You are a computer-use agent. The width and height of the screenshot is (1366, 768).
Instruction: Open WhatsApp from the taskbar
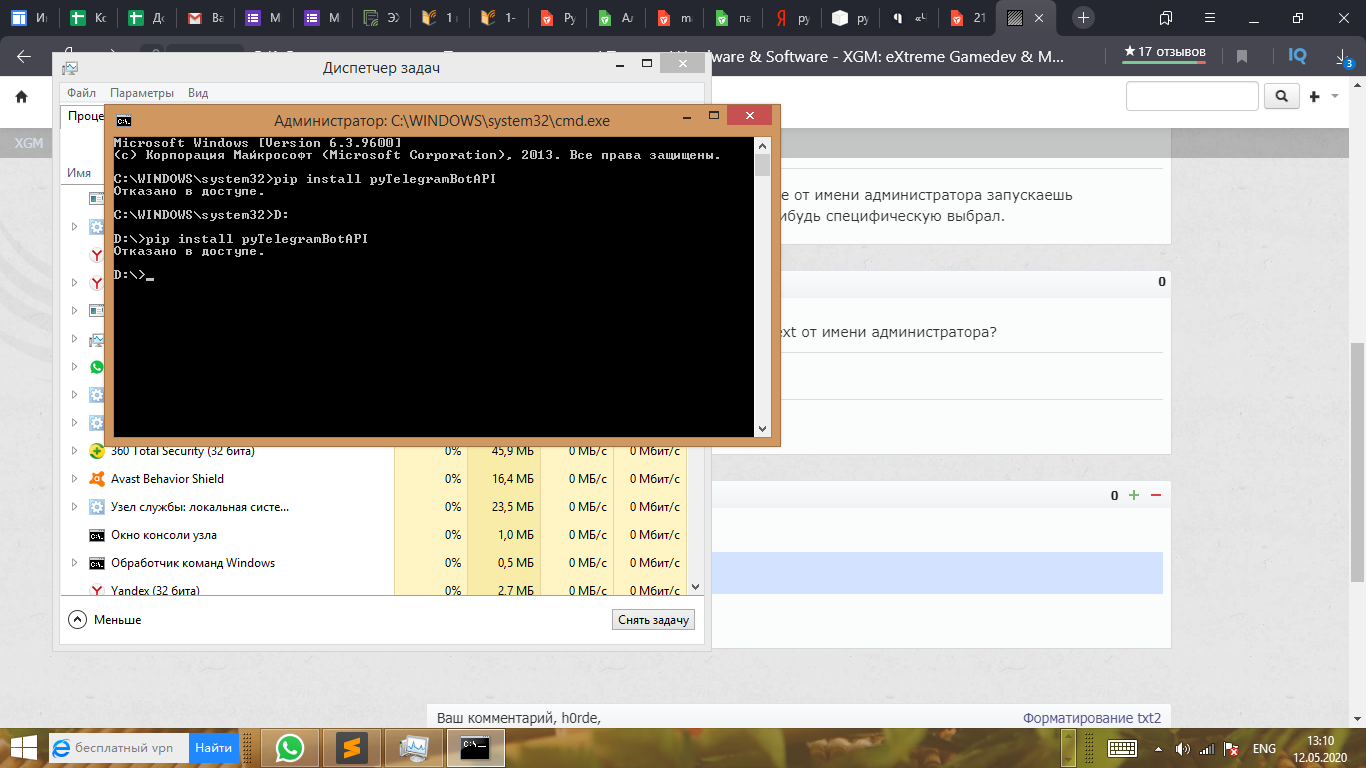coord(289,747)
